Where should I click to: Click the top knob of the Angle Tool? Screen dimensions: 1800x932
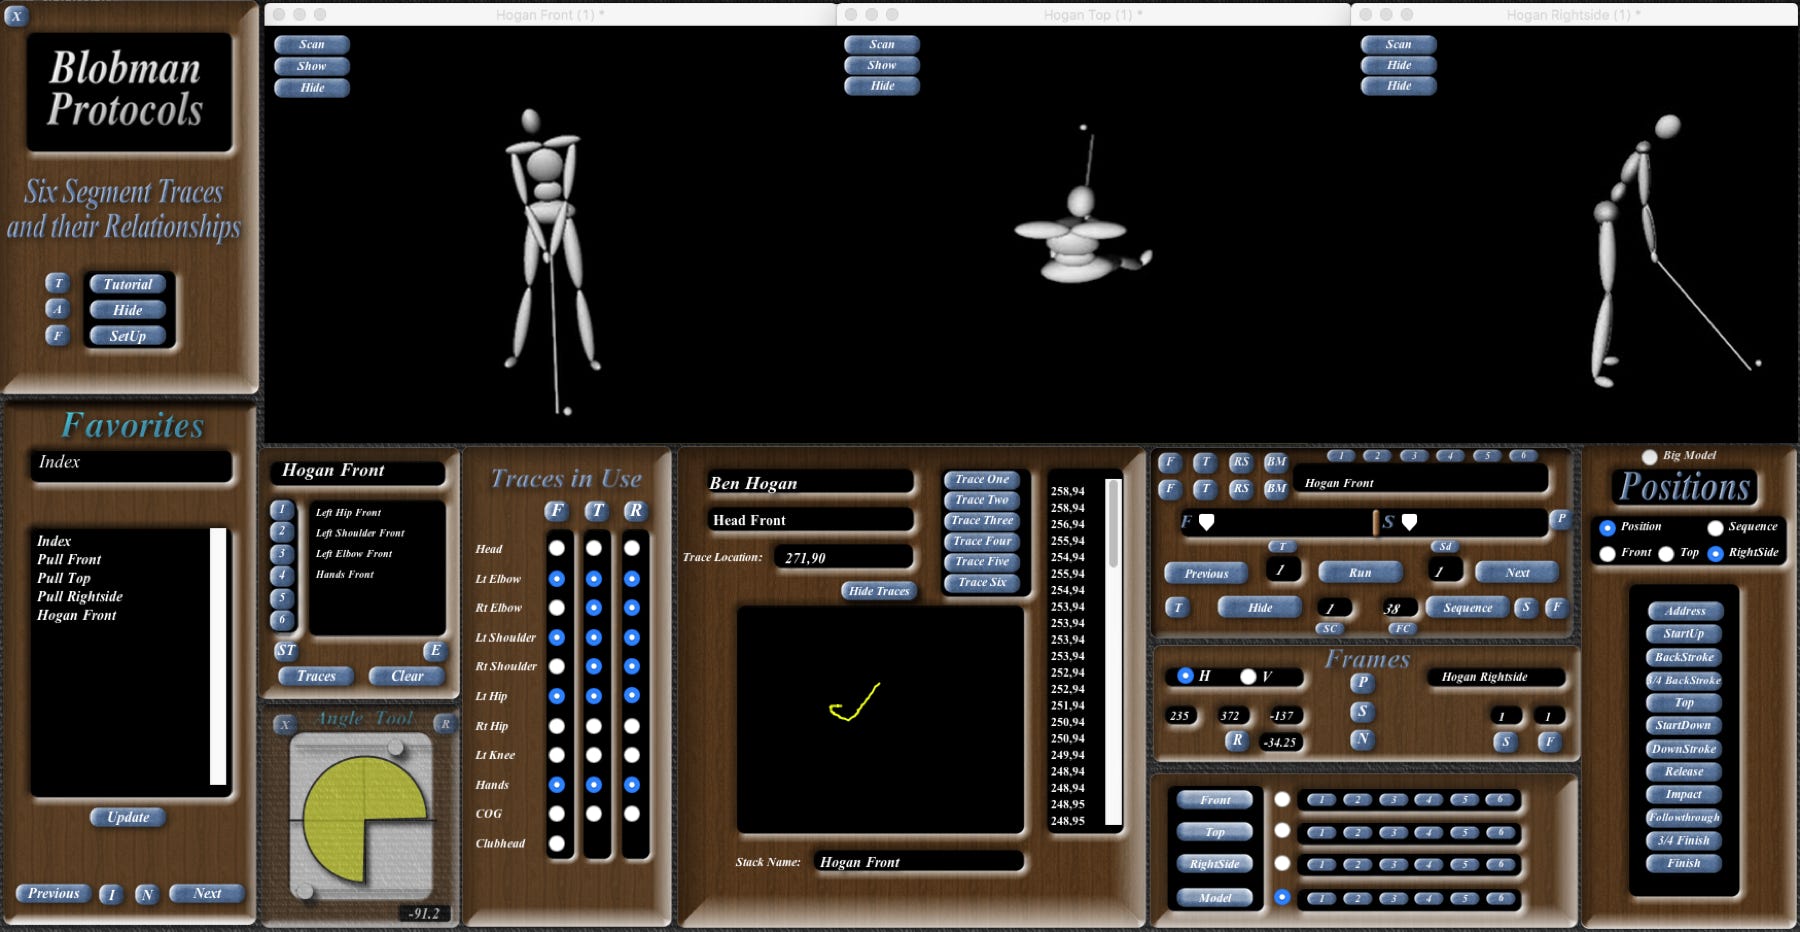click(396, 747)
